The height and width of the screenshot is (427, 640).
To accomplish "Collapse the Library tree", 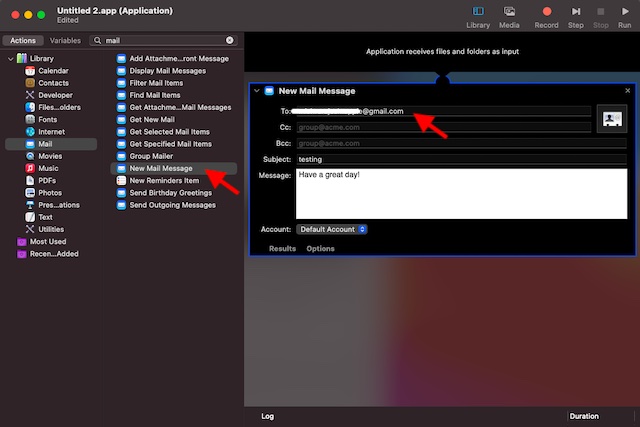I will coord(11,59).
